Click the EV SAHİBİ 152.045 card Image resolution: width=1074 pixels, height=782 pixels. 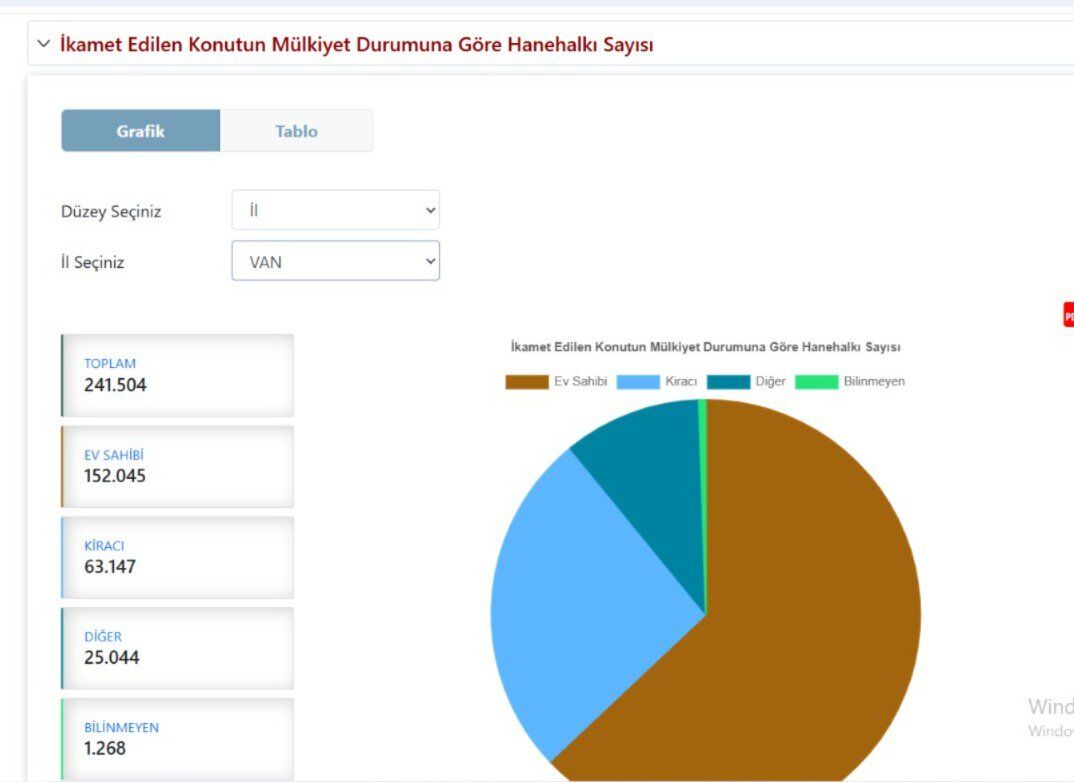[178, 466]
